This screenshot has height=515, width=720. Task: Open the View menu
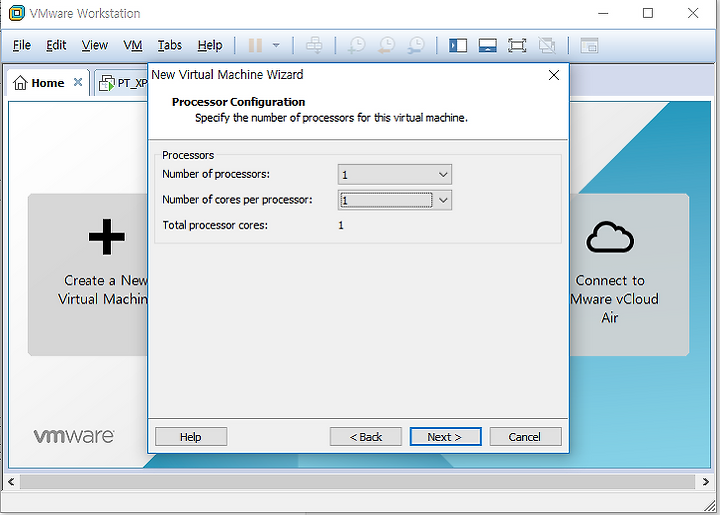coord(95,45)
